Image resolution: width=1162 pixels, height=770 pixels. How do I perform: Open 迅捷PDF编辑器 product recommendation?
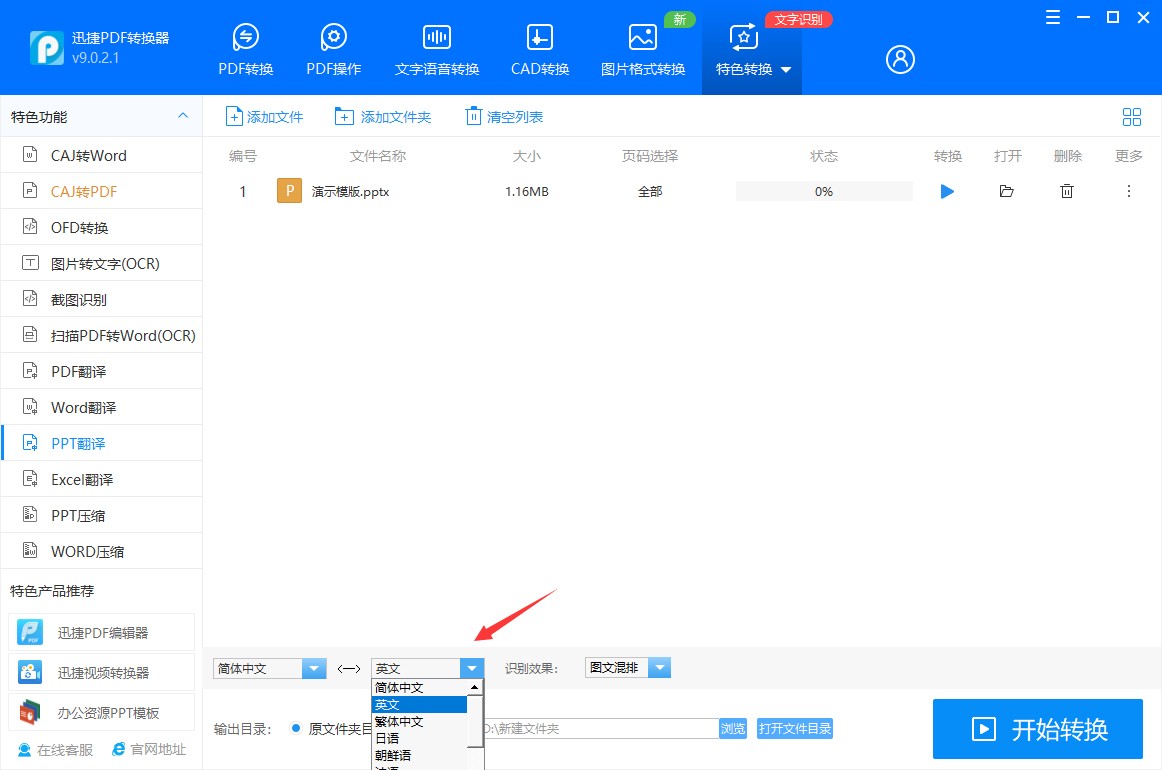click(102, 633)
